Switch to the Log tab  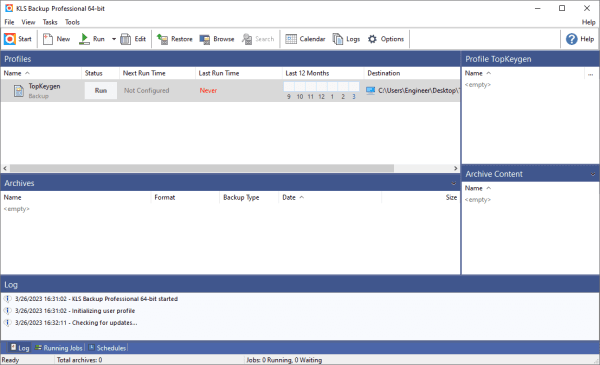point(20,348)
